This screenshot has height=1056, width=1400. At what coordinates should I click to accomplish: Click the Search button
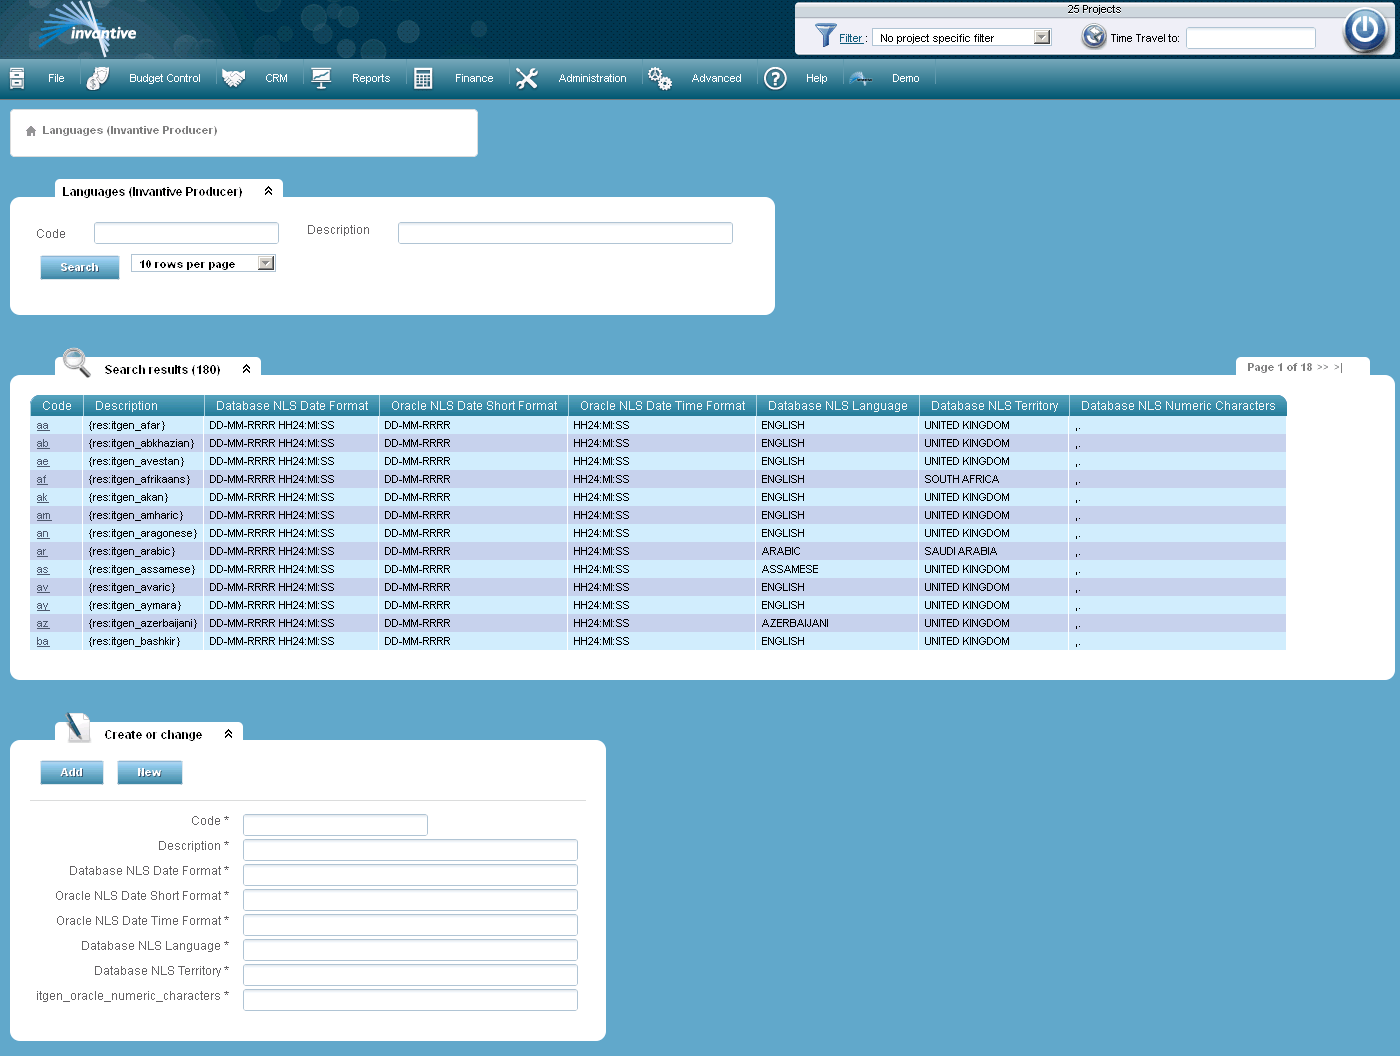pos(80,267)
